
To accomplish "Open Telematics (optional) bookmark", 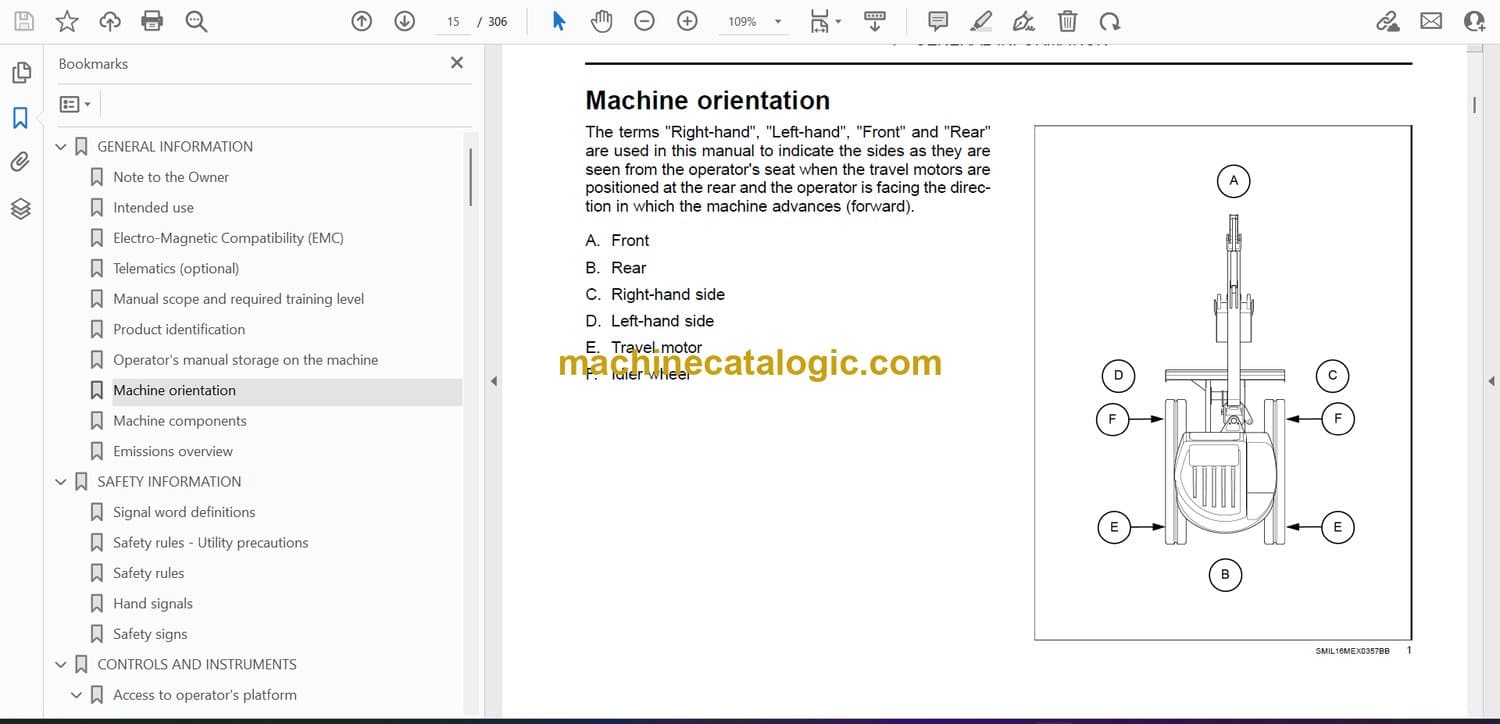I will point(176,268).
